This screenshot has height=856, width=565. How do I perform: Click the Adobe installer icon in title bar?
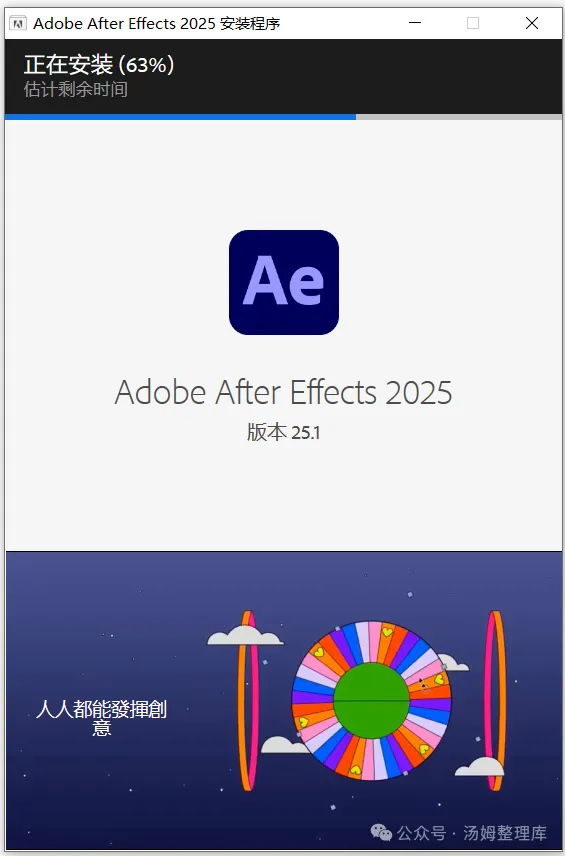coord(18,23)
